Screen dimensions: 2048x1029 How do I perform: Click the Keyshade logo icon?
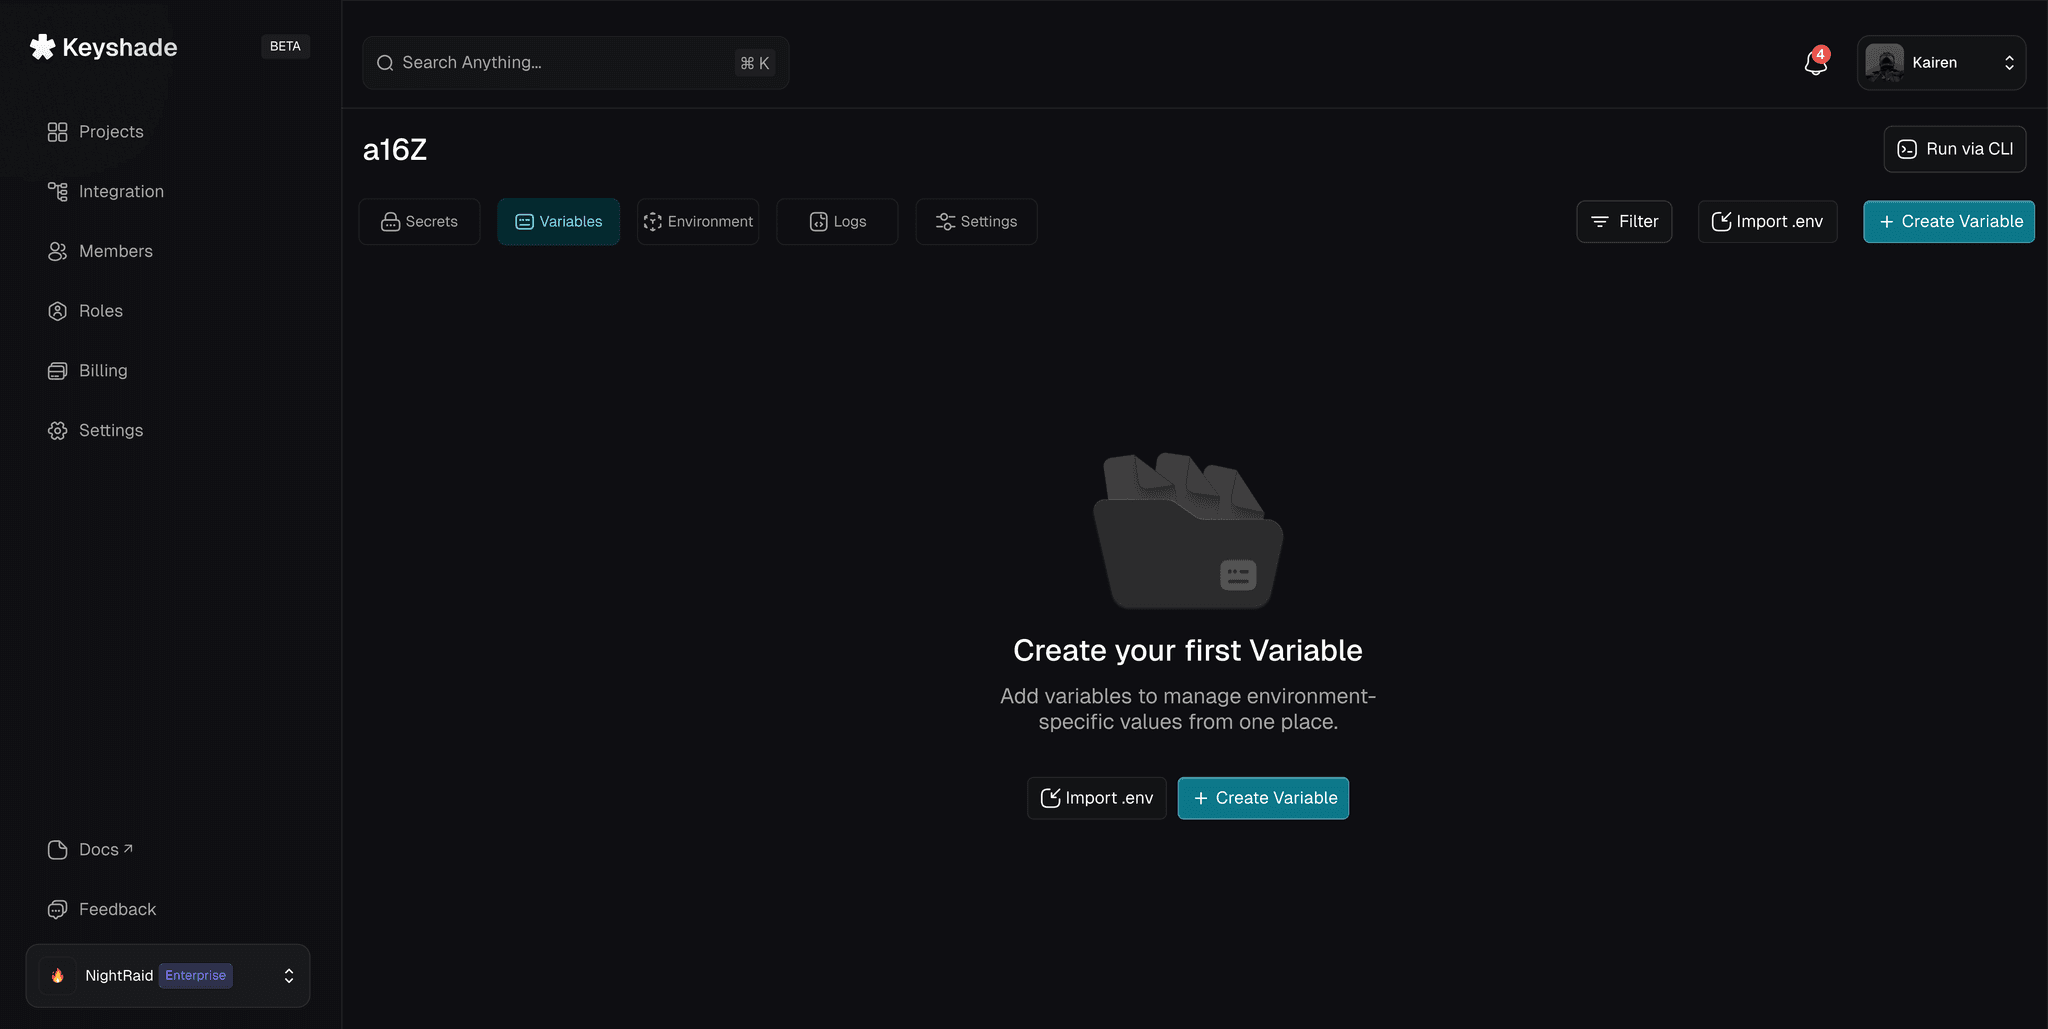42,47
